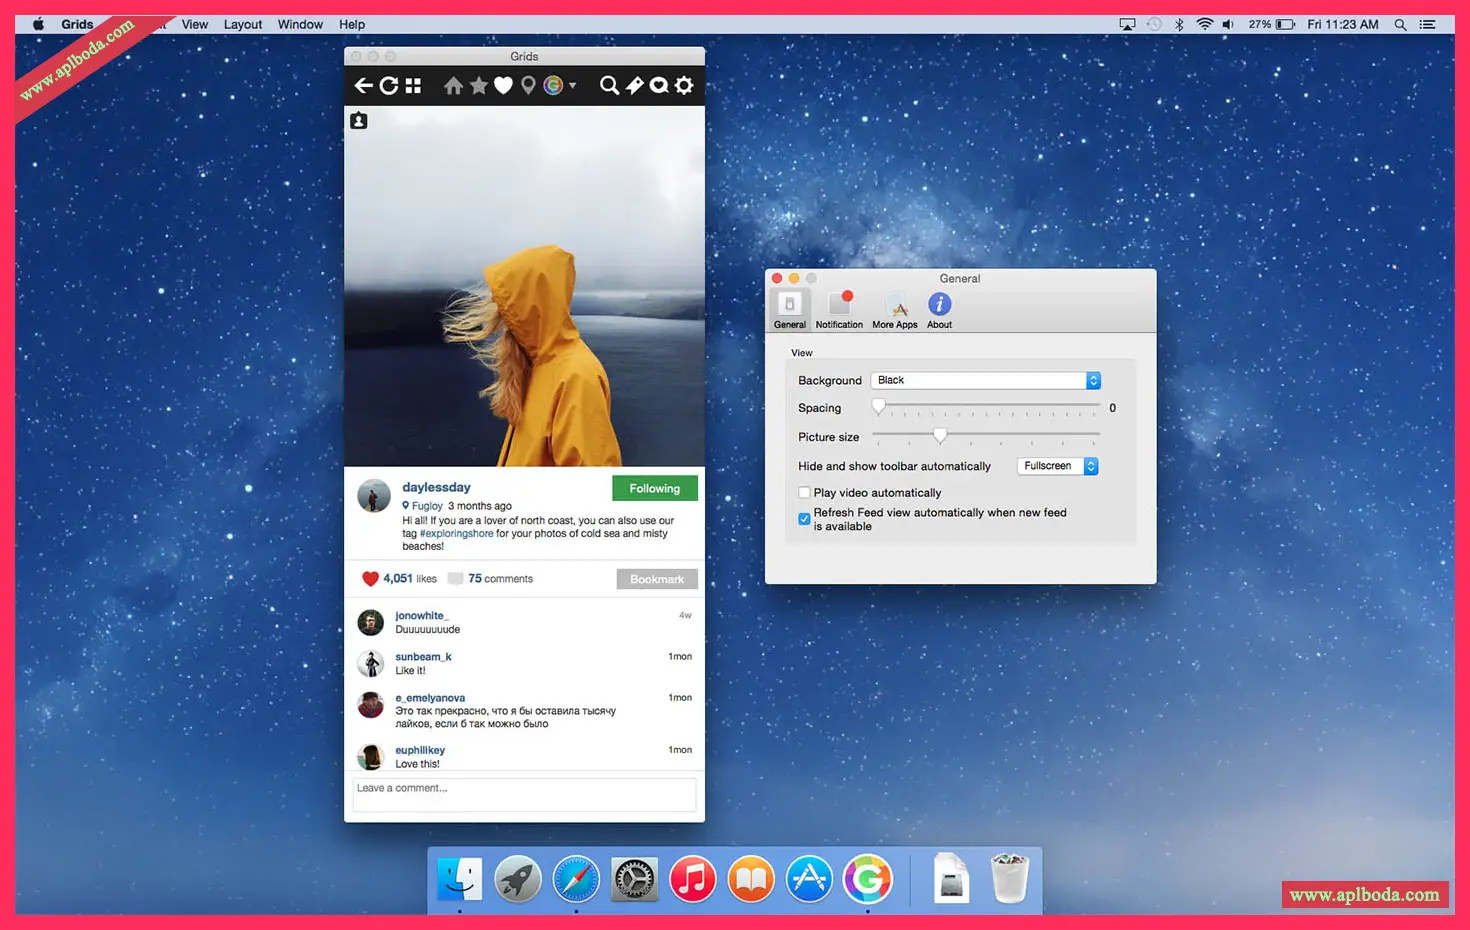Image resolution: width=1470 pixels, height=930 pixels.
Task: Go to the home feed icon
Action: coord(453,86)
